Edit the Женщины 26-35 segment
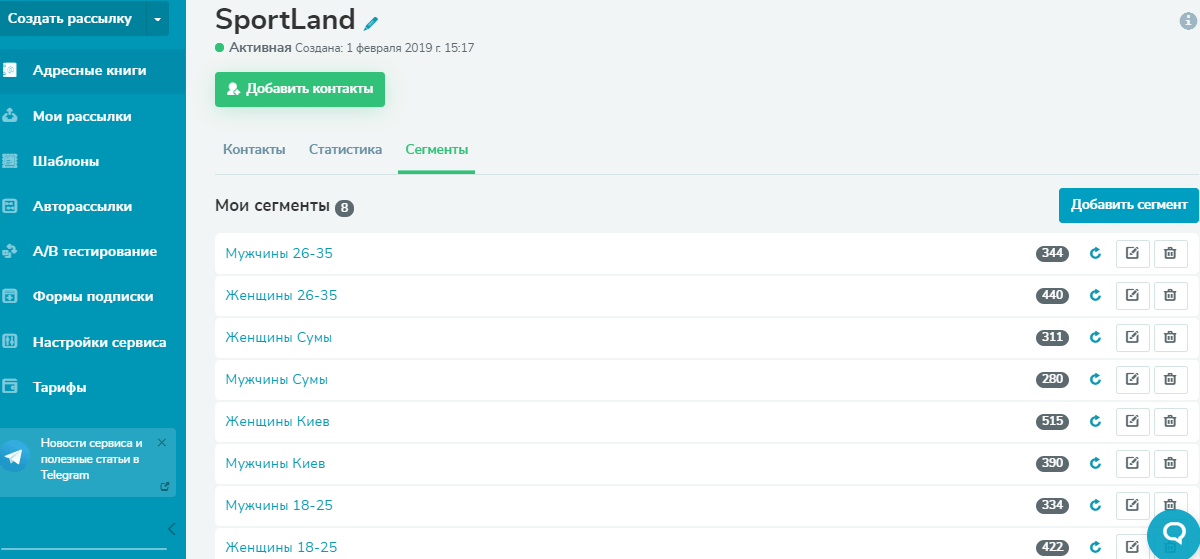 (1132, 295)
